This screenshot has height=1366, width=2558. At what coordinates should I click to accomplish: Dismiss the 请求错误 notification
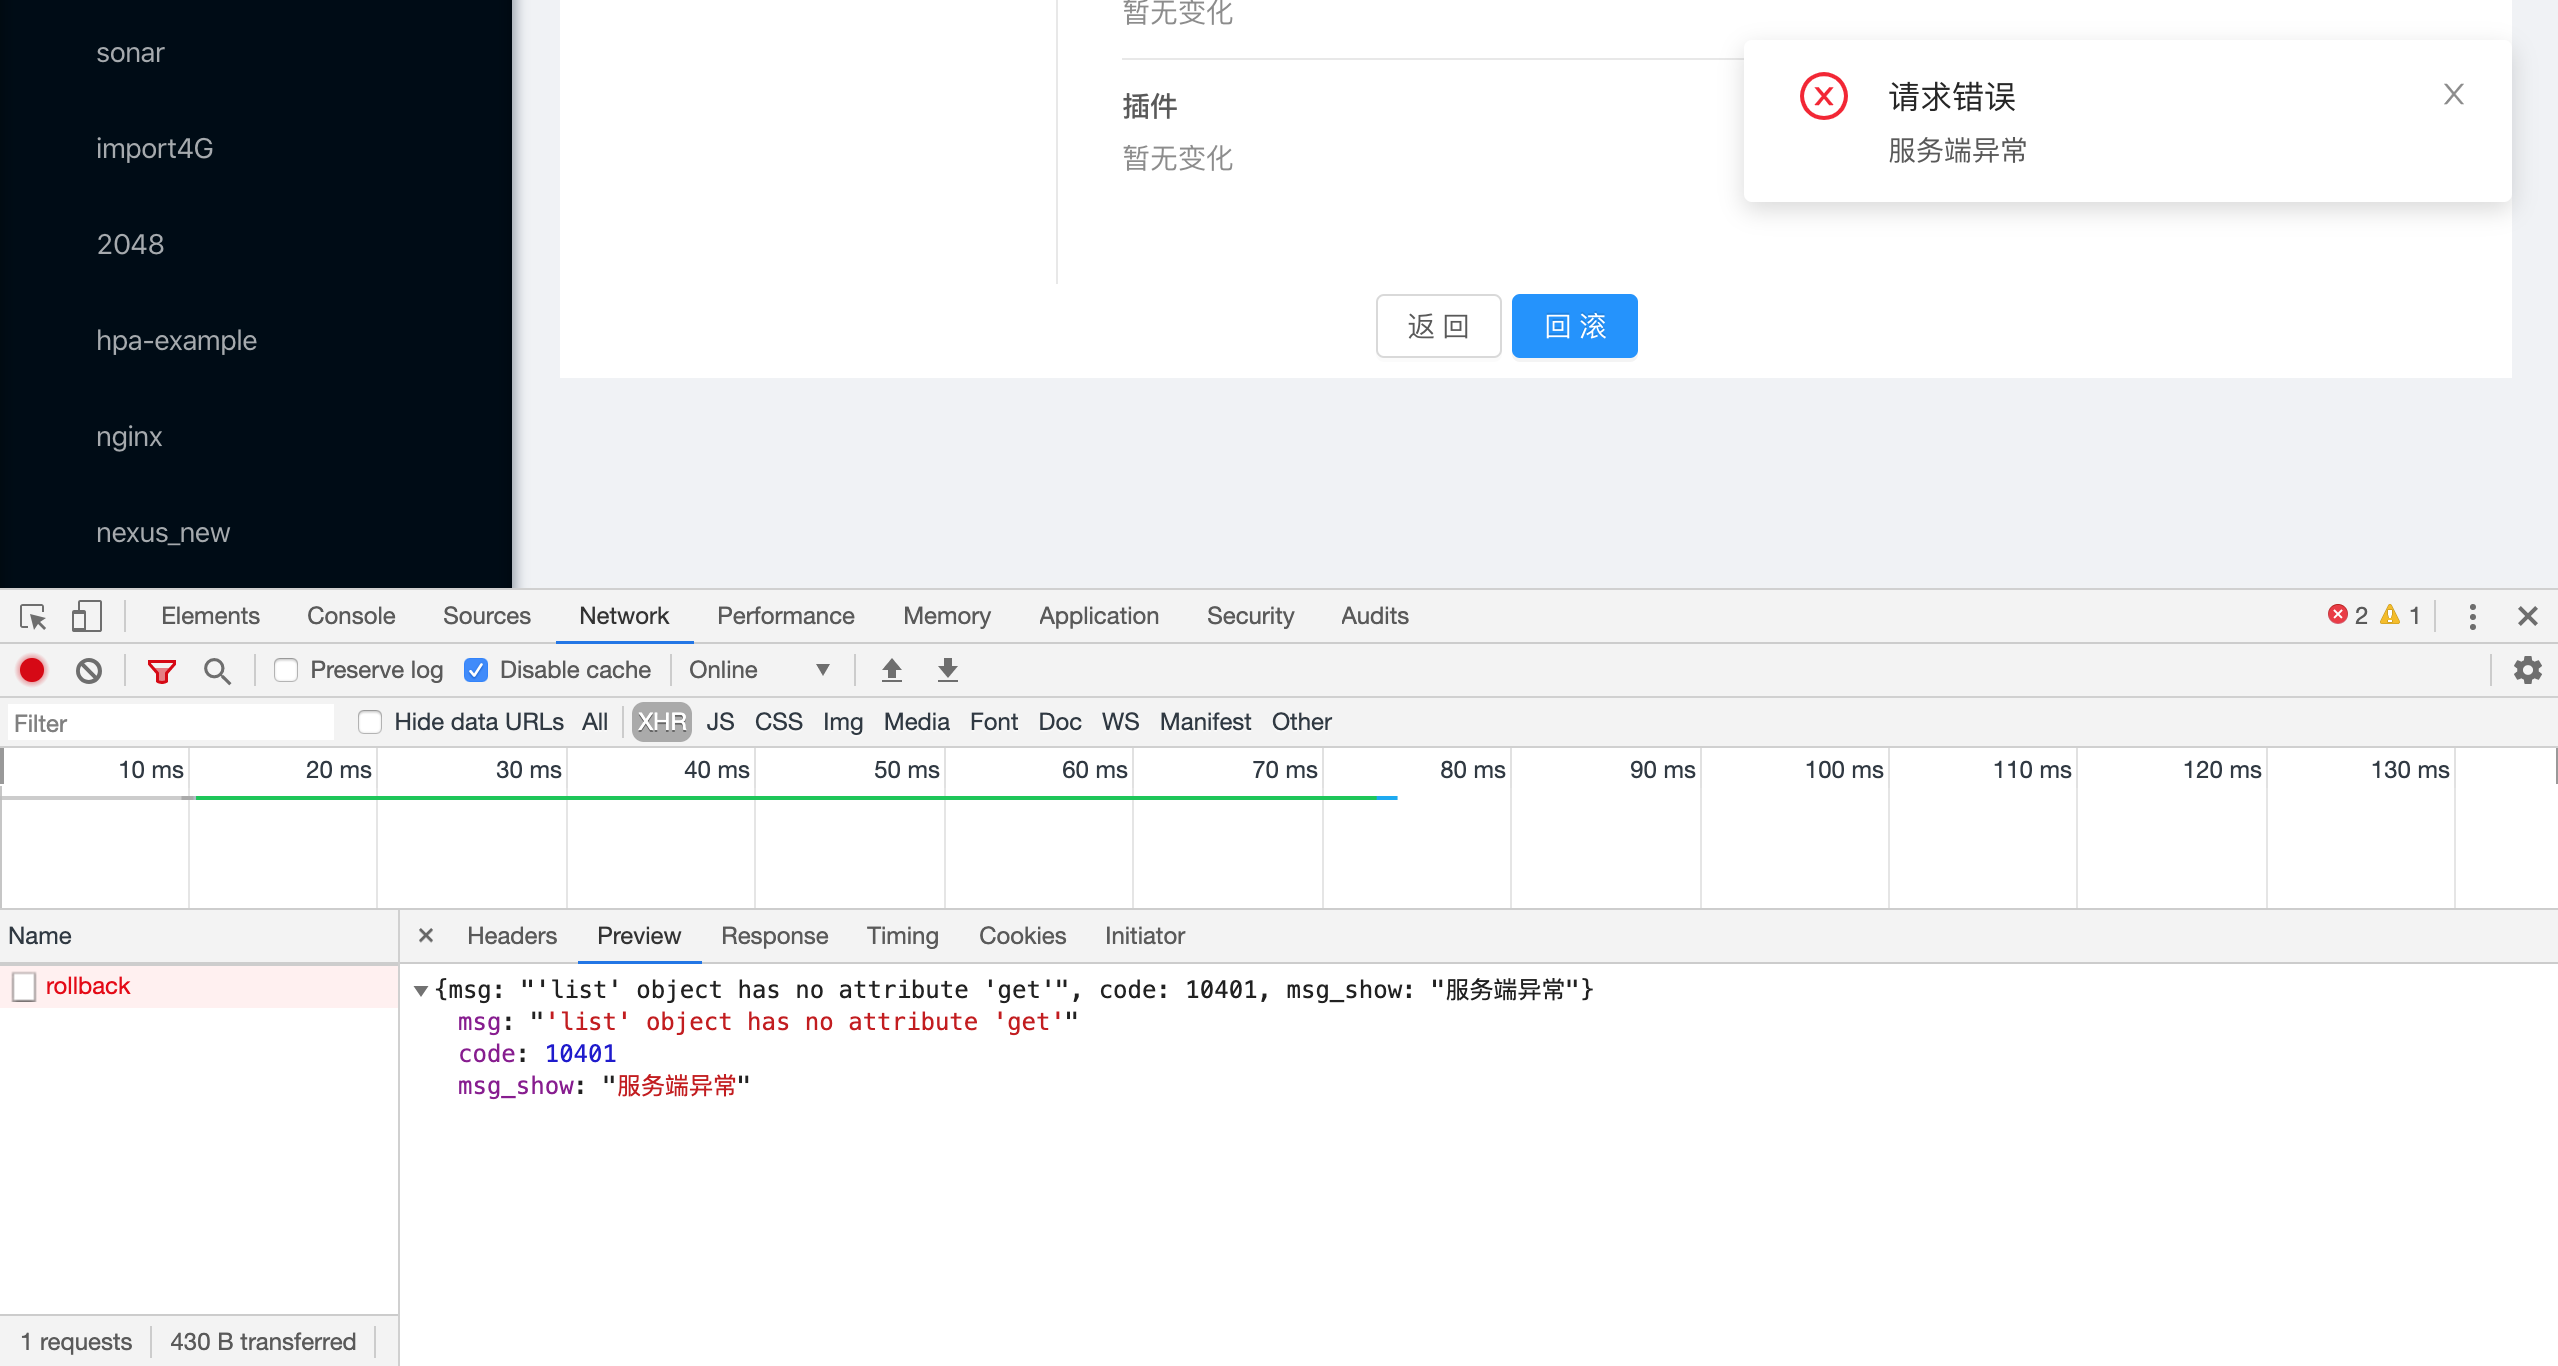pyautogui.click(x=2454, y=94)
